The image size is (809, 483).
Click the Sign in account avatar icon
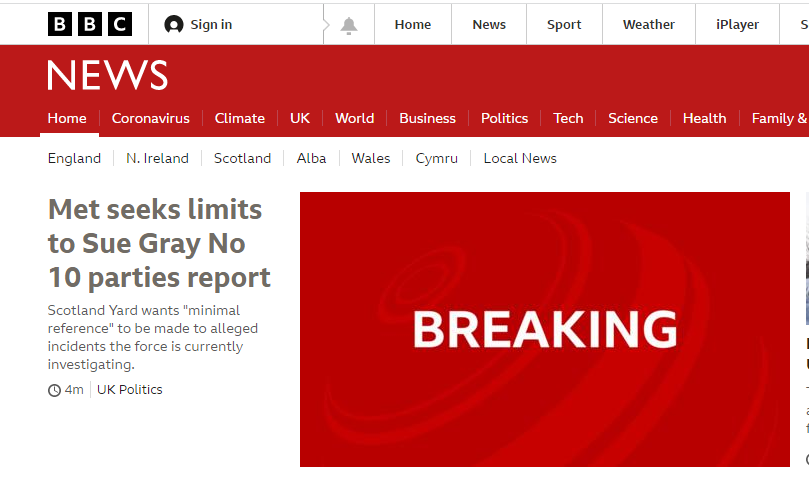click(174, 25)
